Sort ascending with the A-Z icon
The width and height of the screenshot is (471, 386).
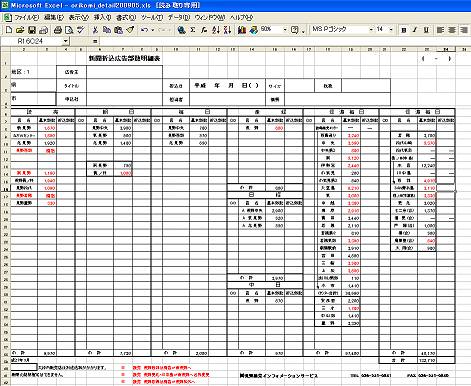click(216, 30)
